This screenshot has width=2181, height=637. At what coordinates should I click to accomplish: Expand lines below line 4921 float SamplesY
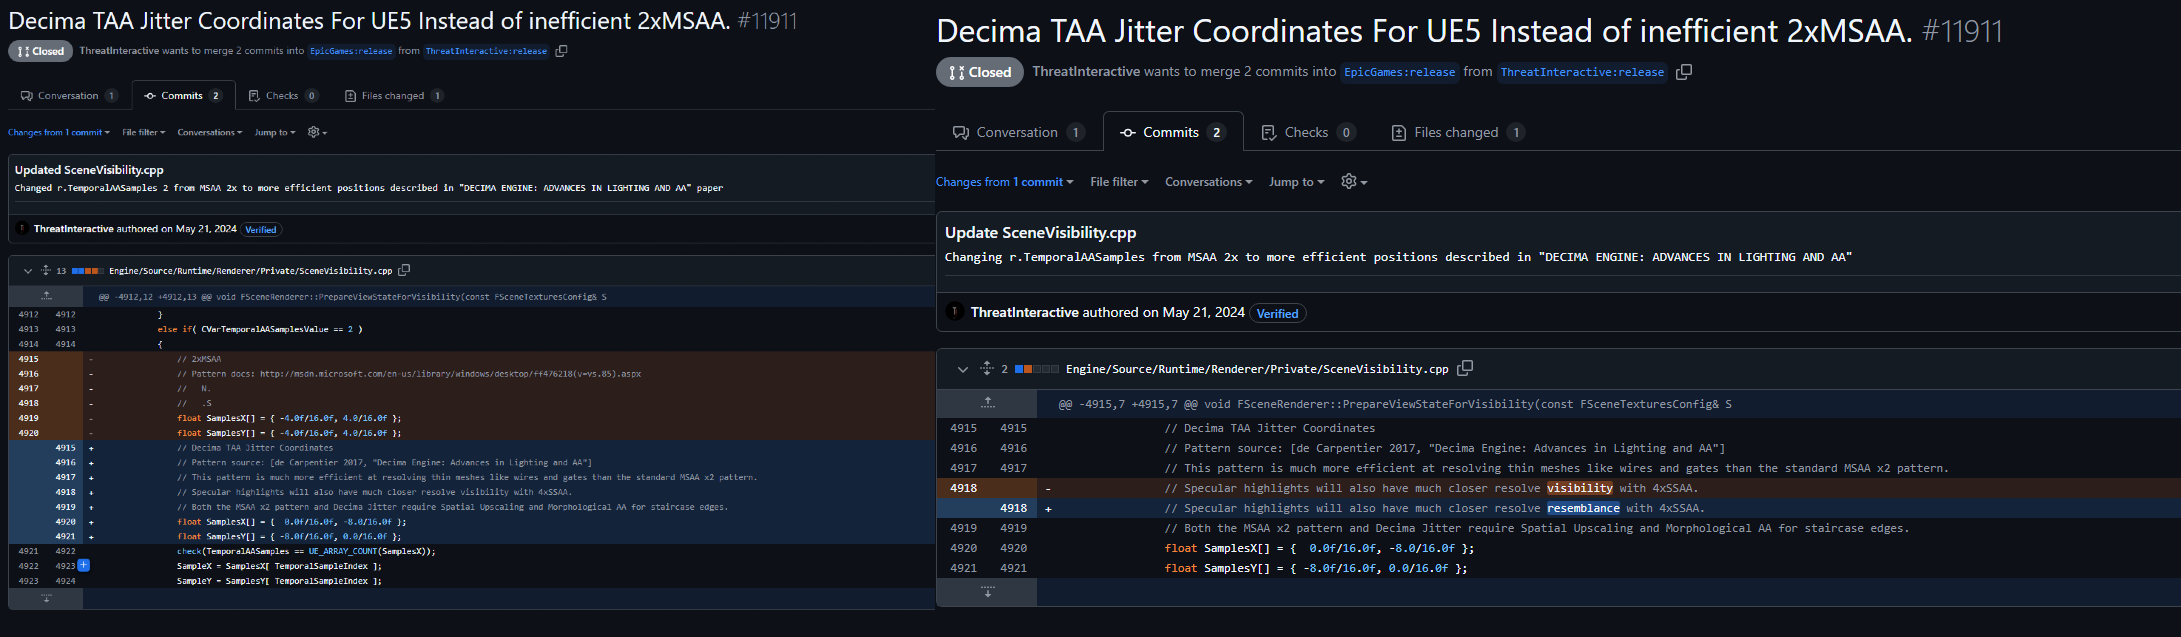987,592
